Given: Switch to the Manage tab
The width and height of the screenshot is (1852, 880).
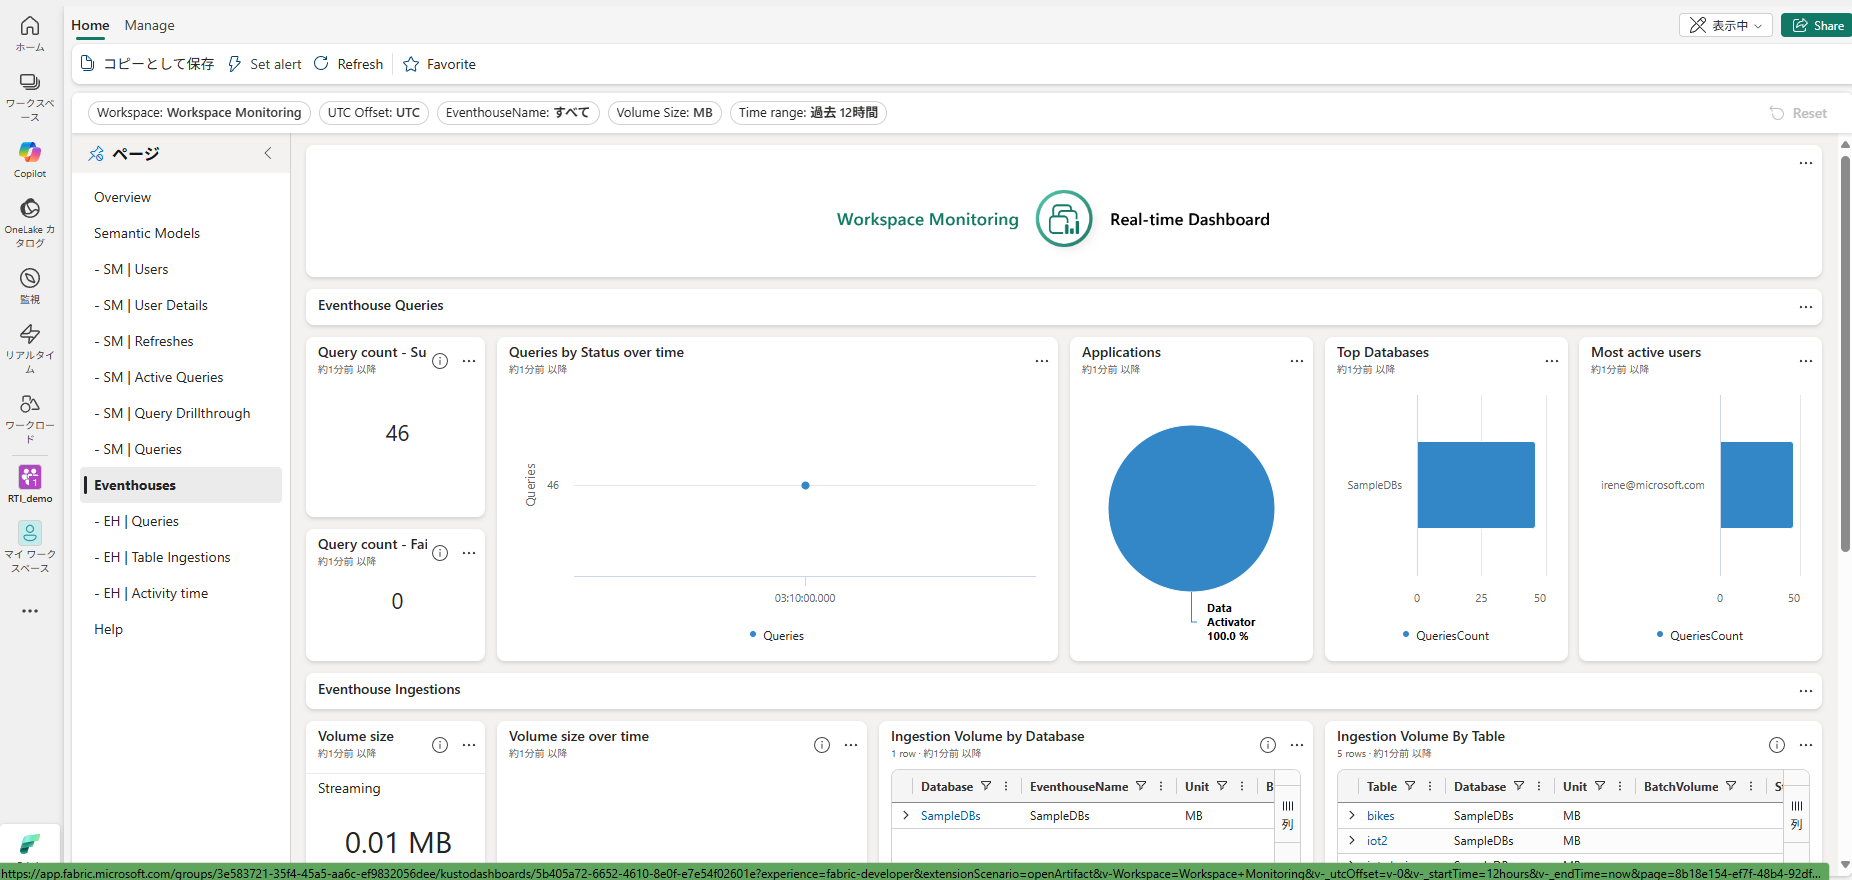Looking at the screenshot, I should 149,25.
